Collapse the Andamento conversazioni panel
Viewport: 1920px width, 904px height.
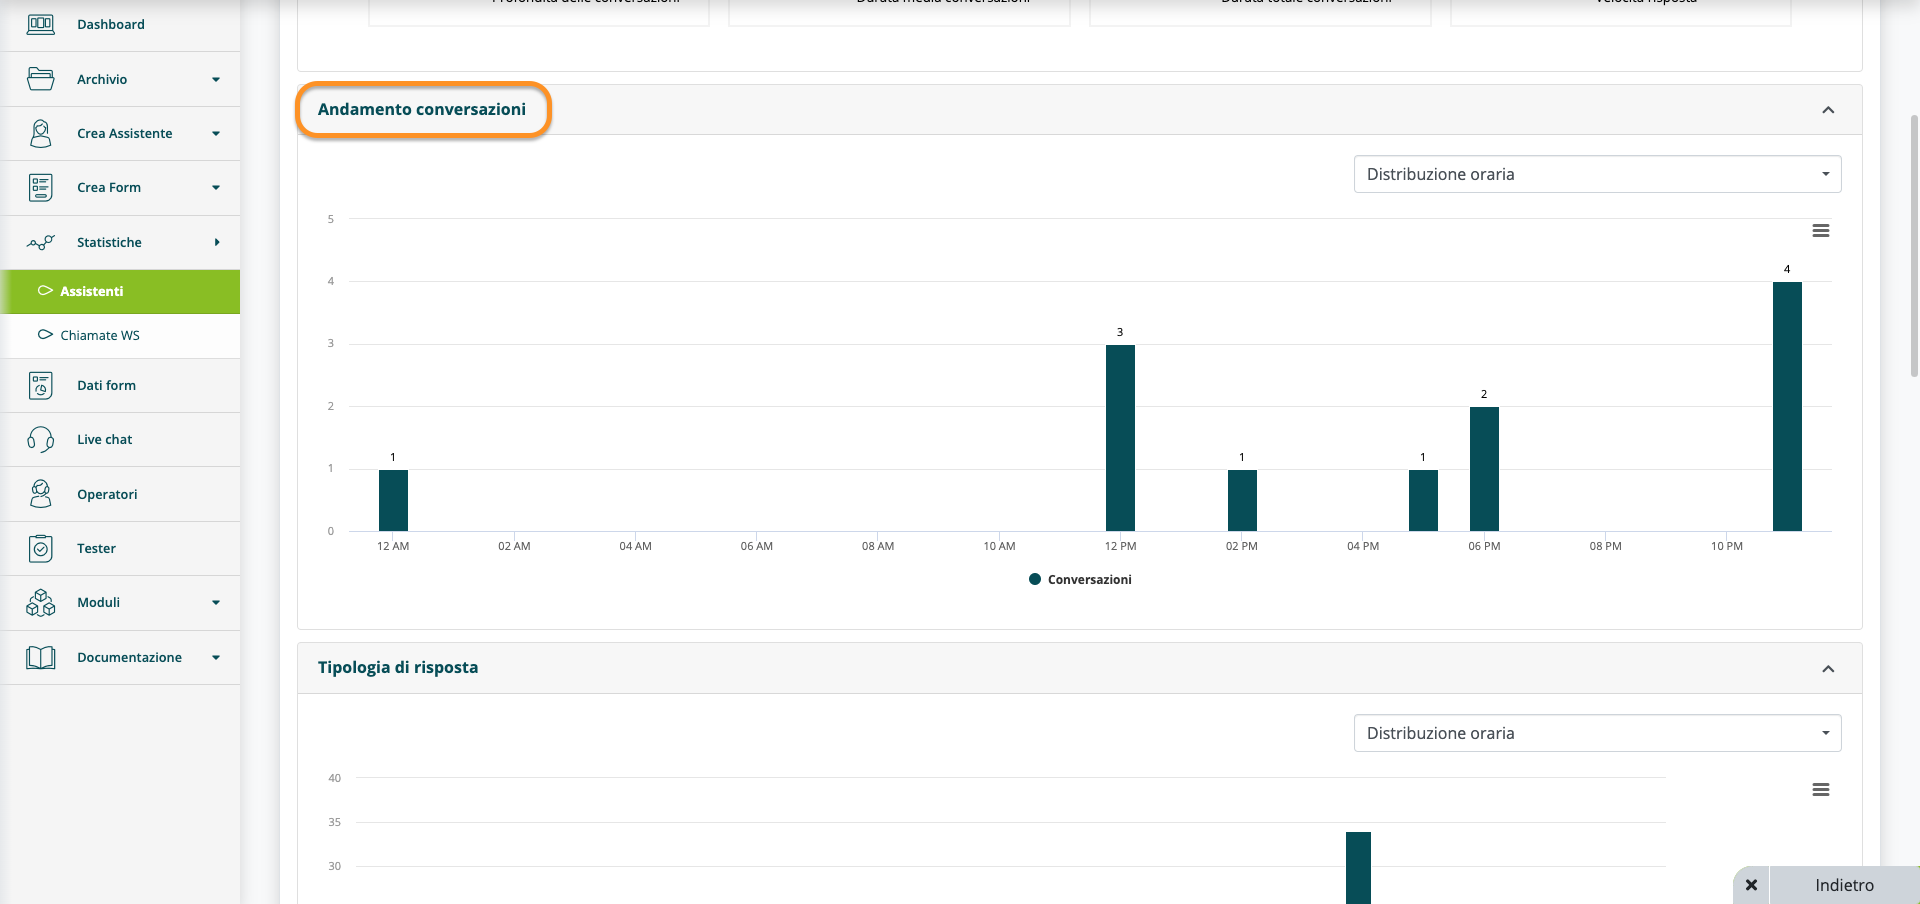pyautogui.click(x=1828, y=110)
